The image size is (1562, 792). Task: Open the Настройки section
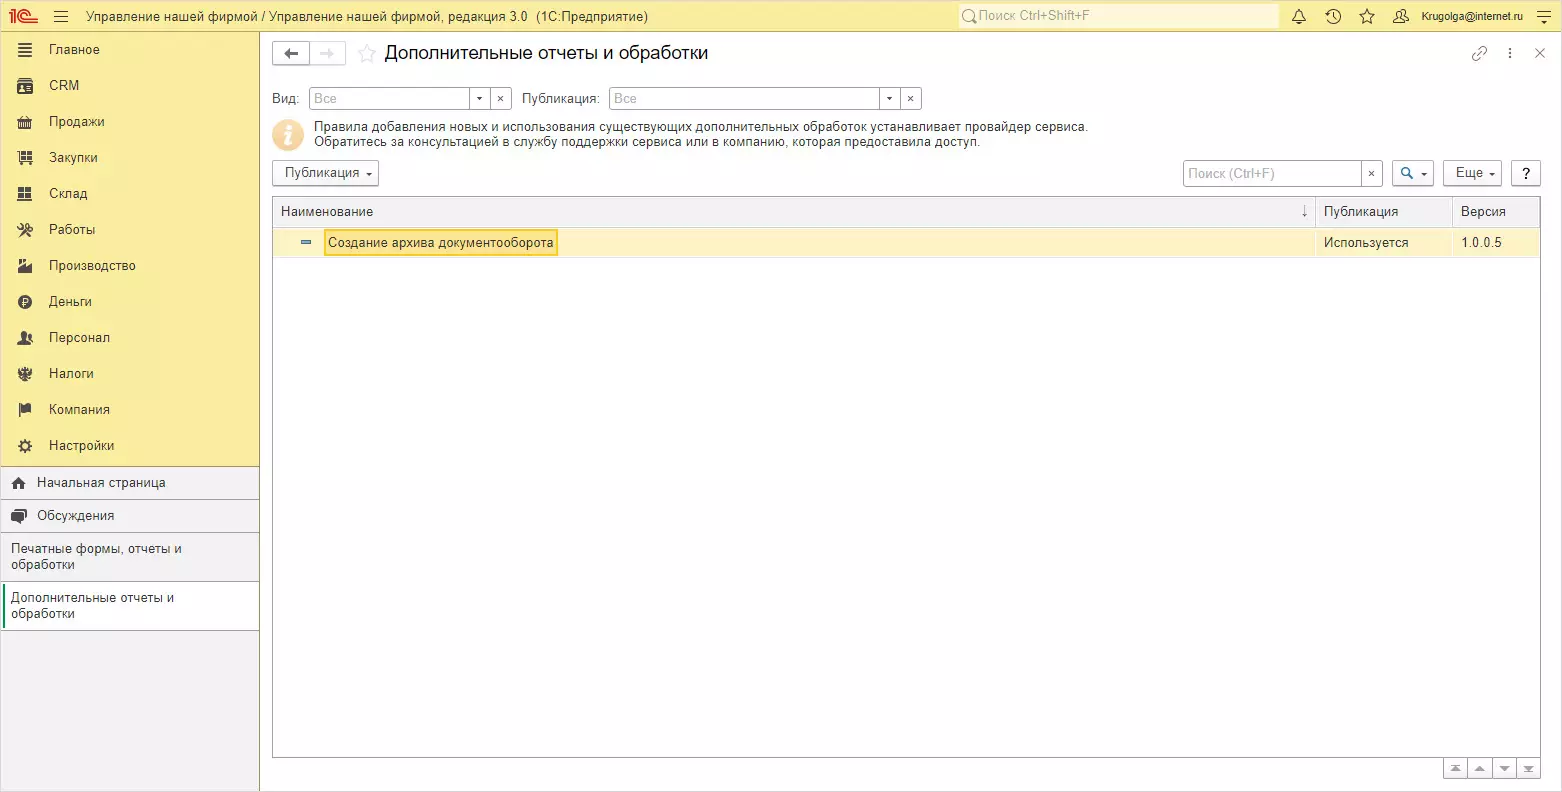click(x=130, y=446)
